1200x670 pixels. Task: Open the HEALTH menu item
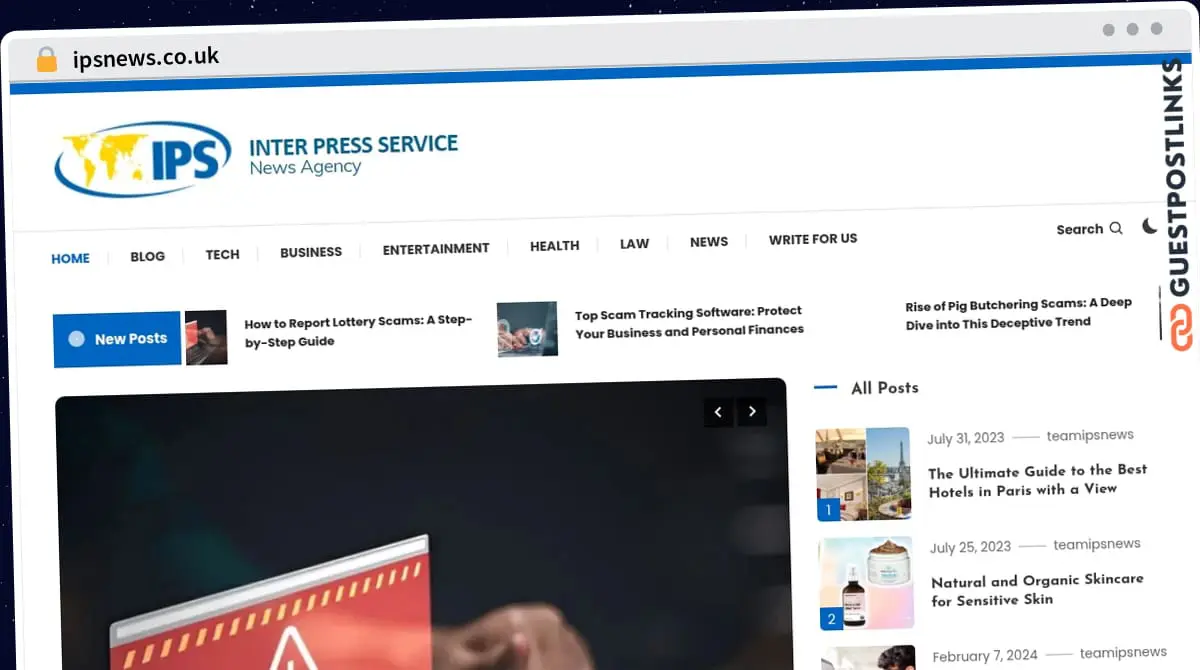(x=554, y=245)
